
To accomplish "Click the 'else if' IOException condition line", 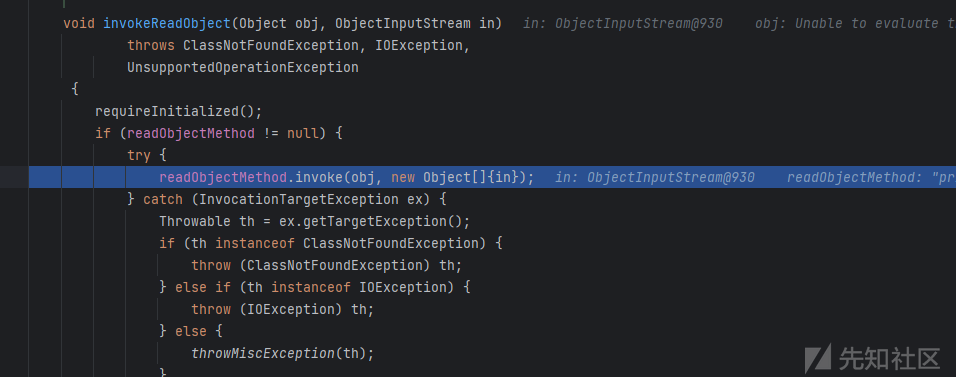I will (x=315, y=287).
